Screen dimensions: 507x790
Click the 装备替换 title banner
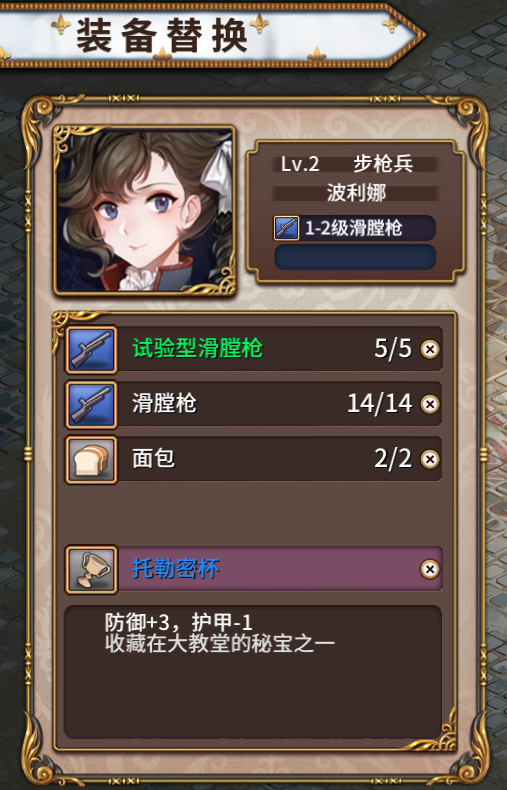pos(209,35)
